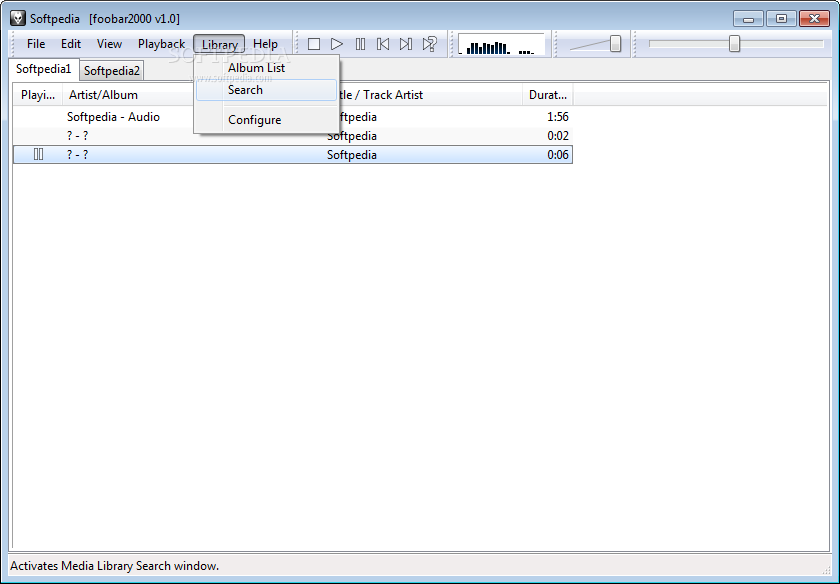Skip to the next track

[x=406, y=44]
